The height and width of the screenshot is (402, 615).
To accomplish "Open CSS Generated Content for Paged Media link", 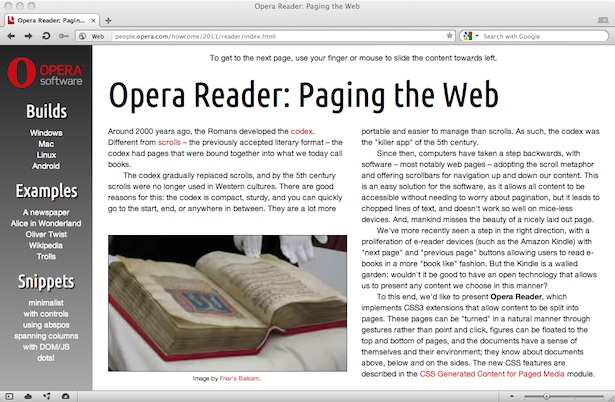I will point(492,374).
